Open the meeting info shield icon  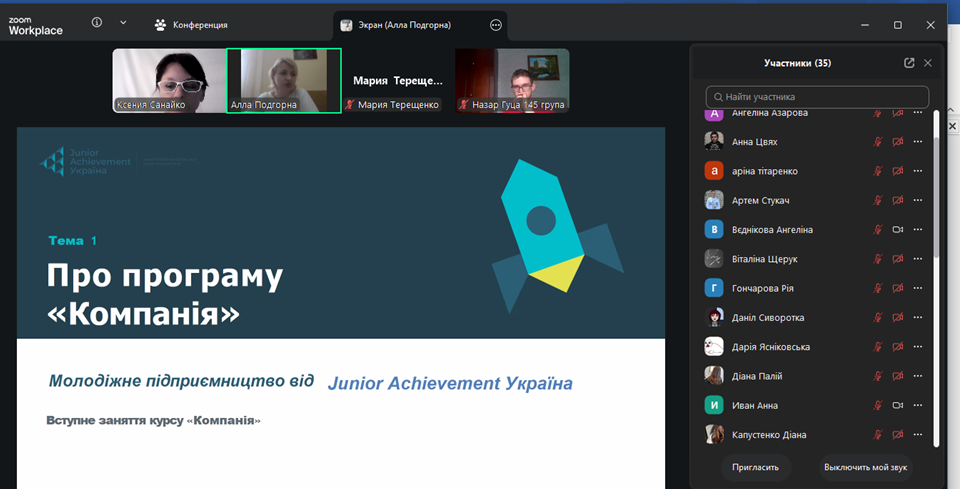coord(97,23)
